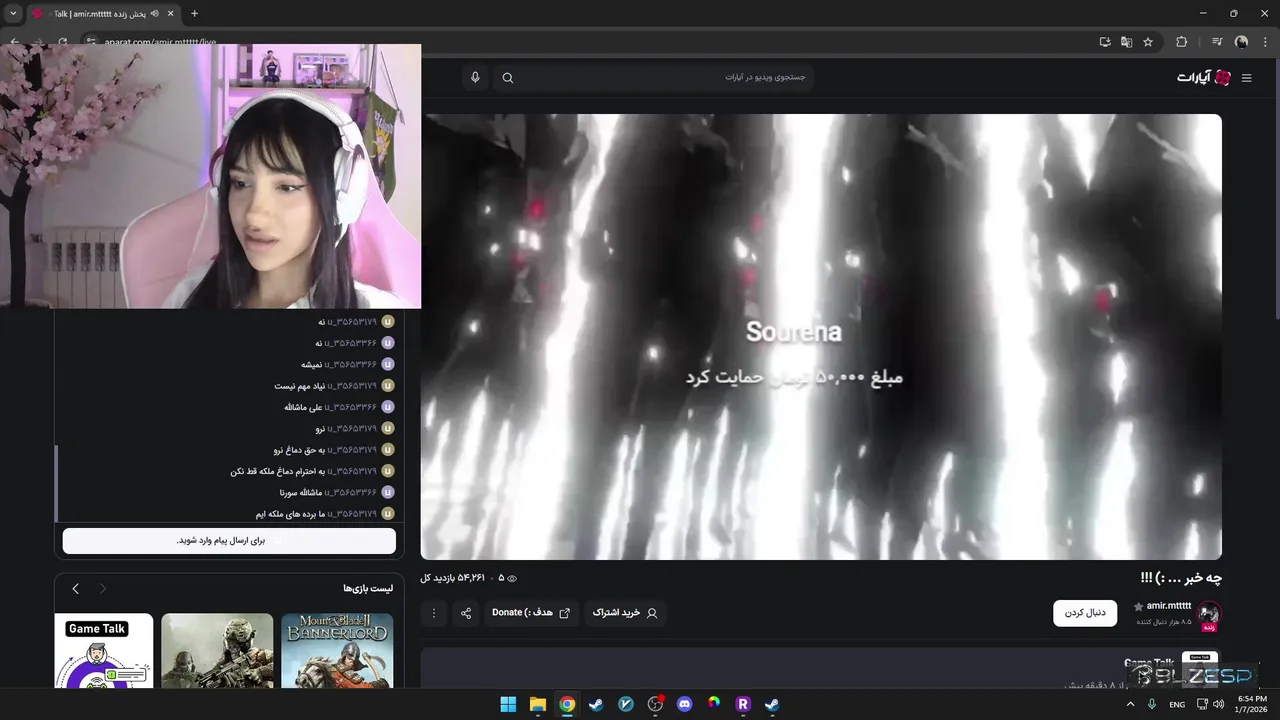Open a new browser tab
This screenshot has height=720, width=1280.
pyautogui.click(x=194, y=13)
